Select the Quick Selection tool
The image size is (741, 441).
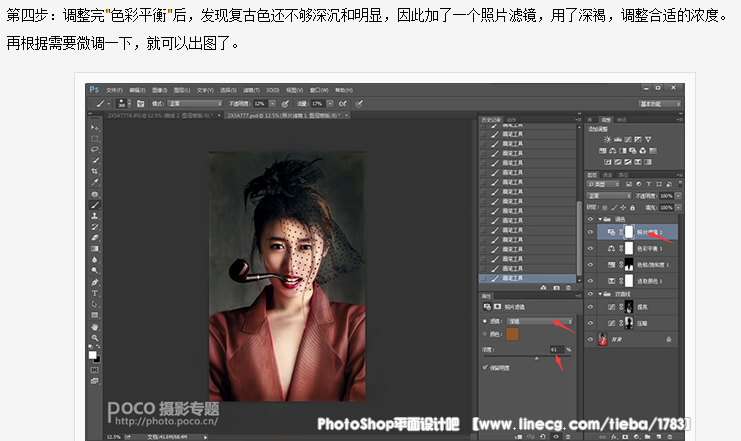tap(95, 160)
